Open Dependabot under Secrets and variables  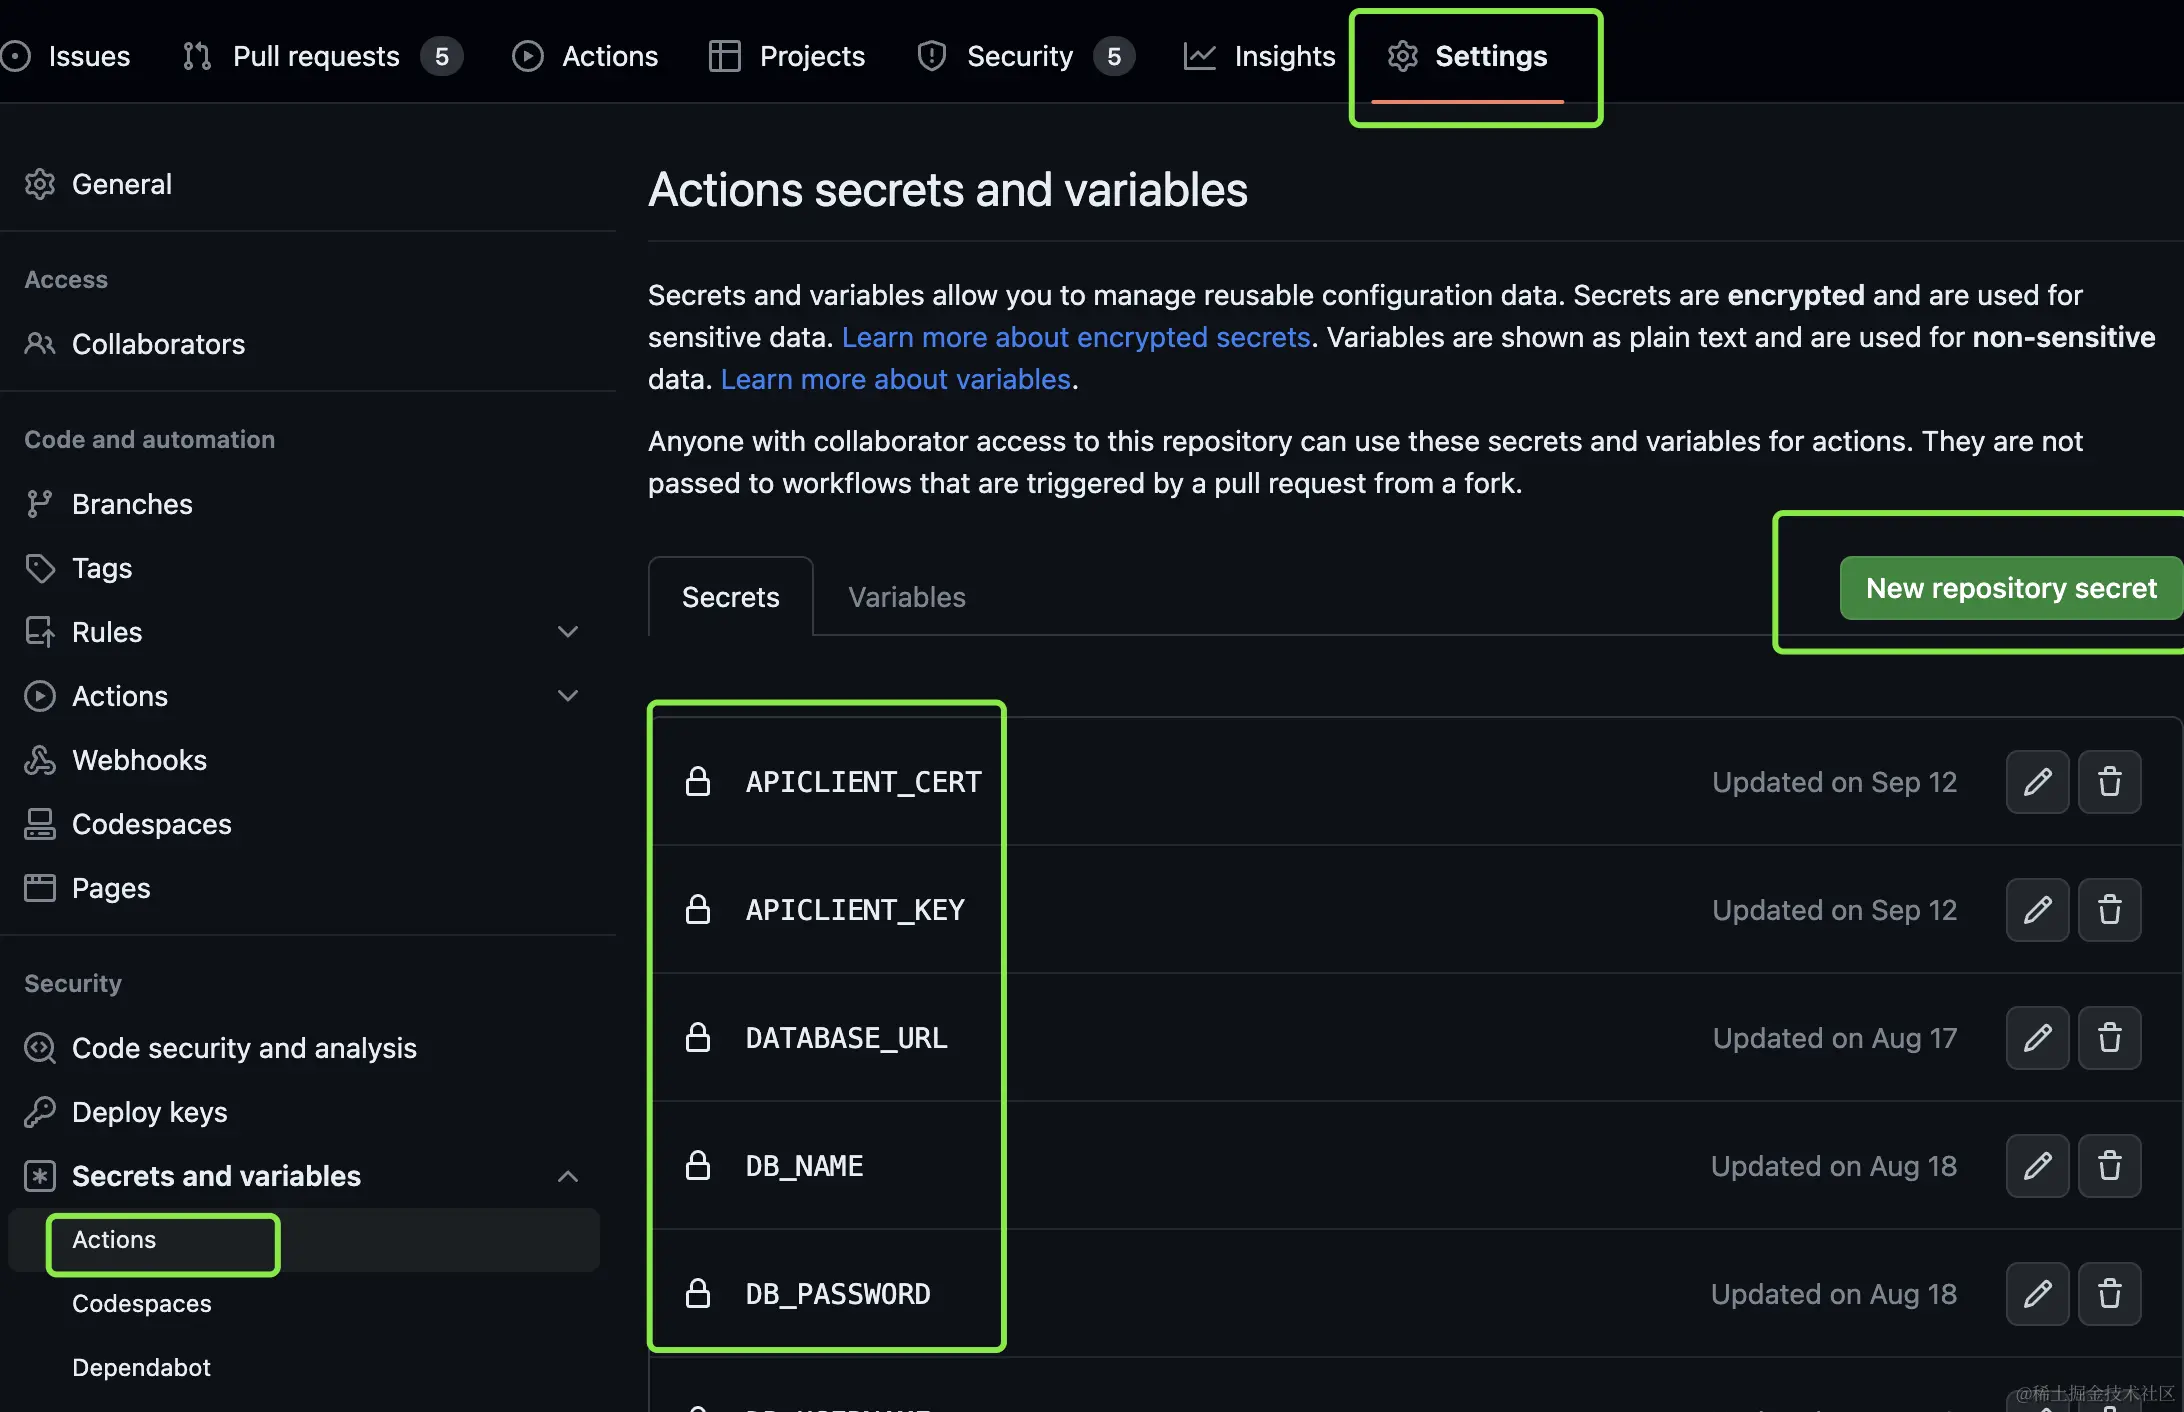tap(141, 1367)
